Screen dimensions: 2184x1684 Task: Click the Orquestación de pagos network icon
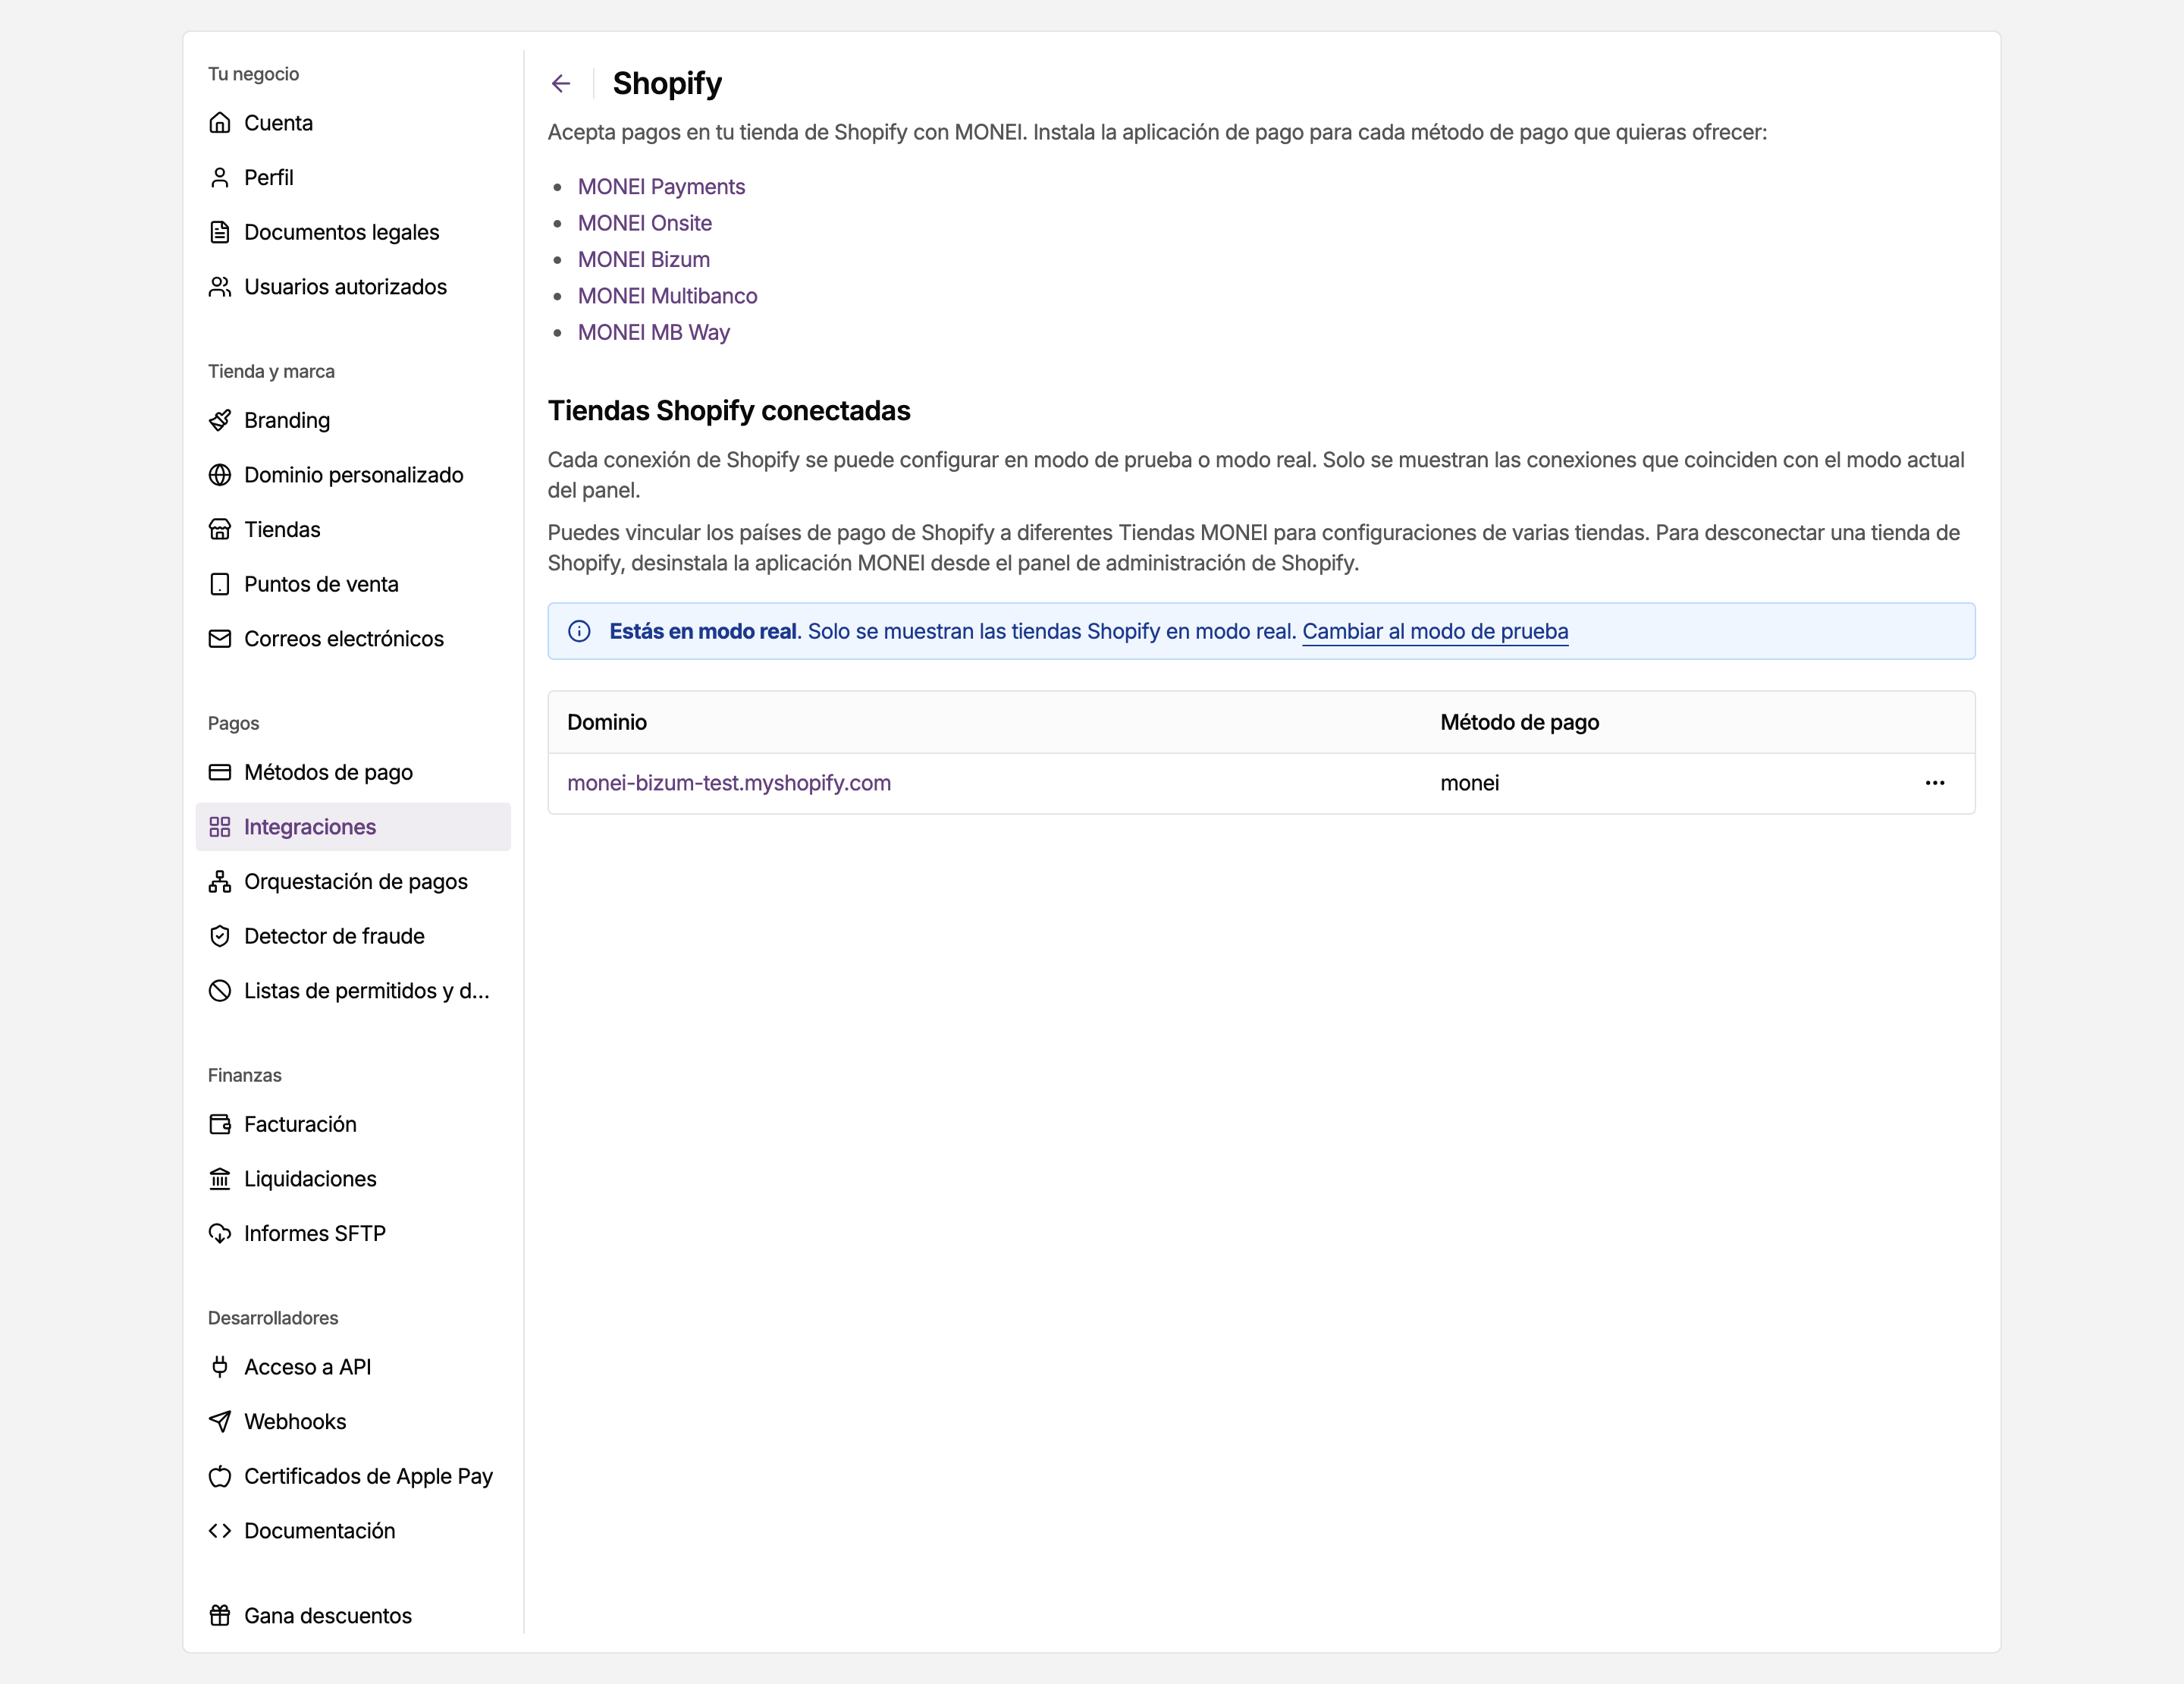pos(220,882)
